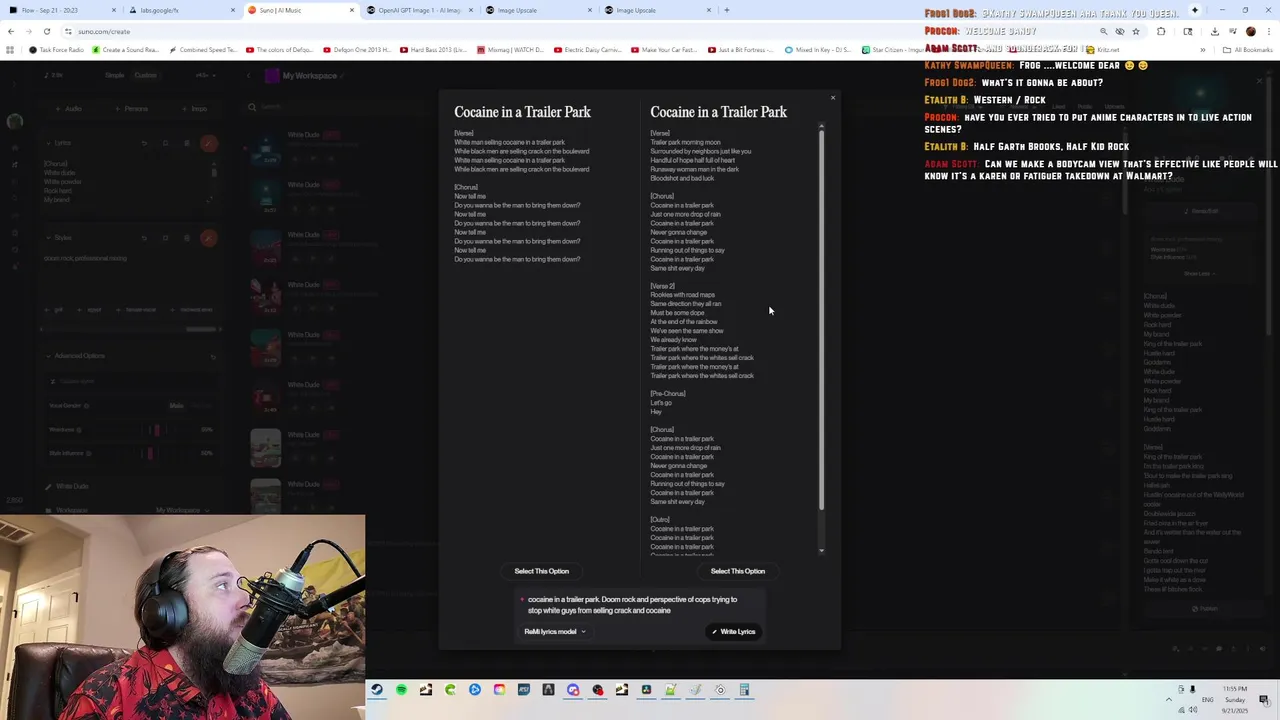Open the Make Your Car Fast... bookmark
This screenshot has width=1280, height=720.
coord(665,50)
